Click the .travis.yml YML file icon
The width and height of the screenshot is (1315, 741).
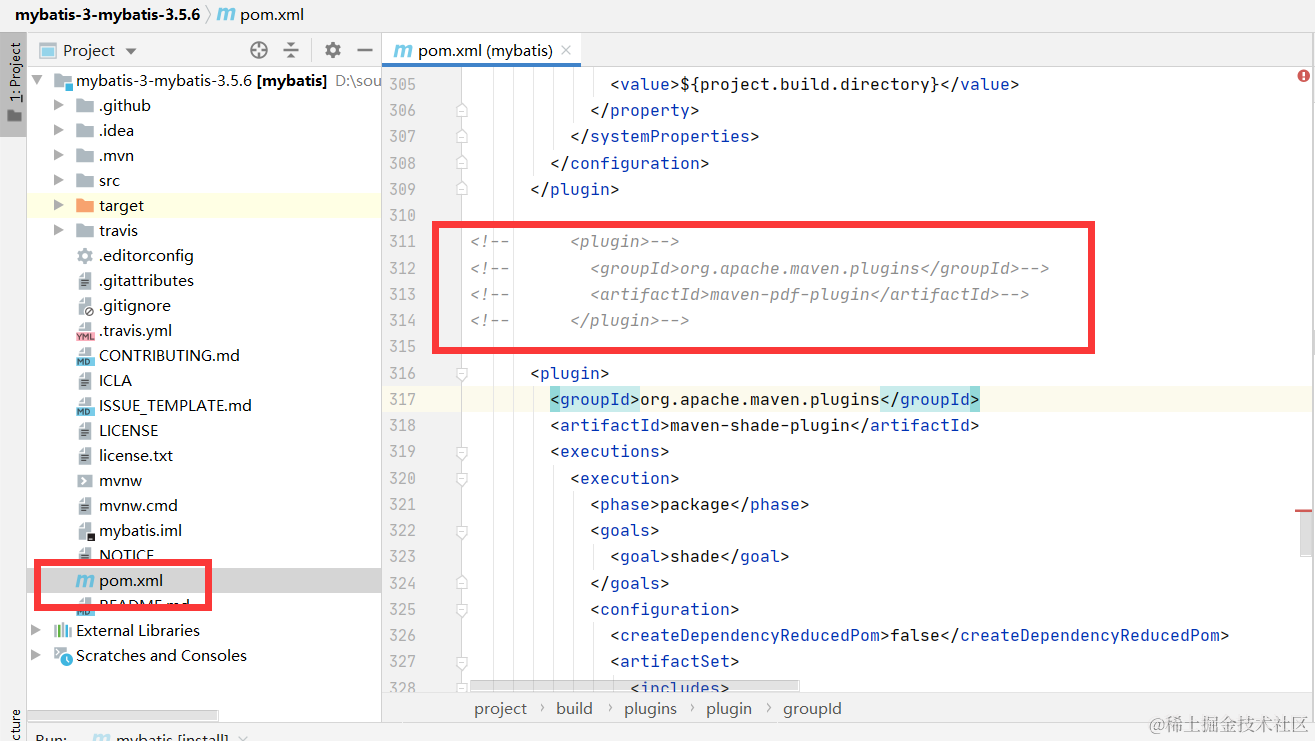coord(85,331)
